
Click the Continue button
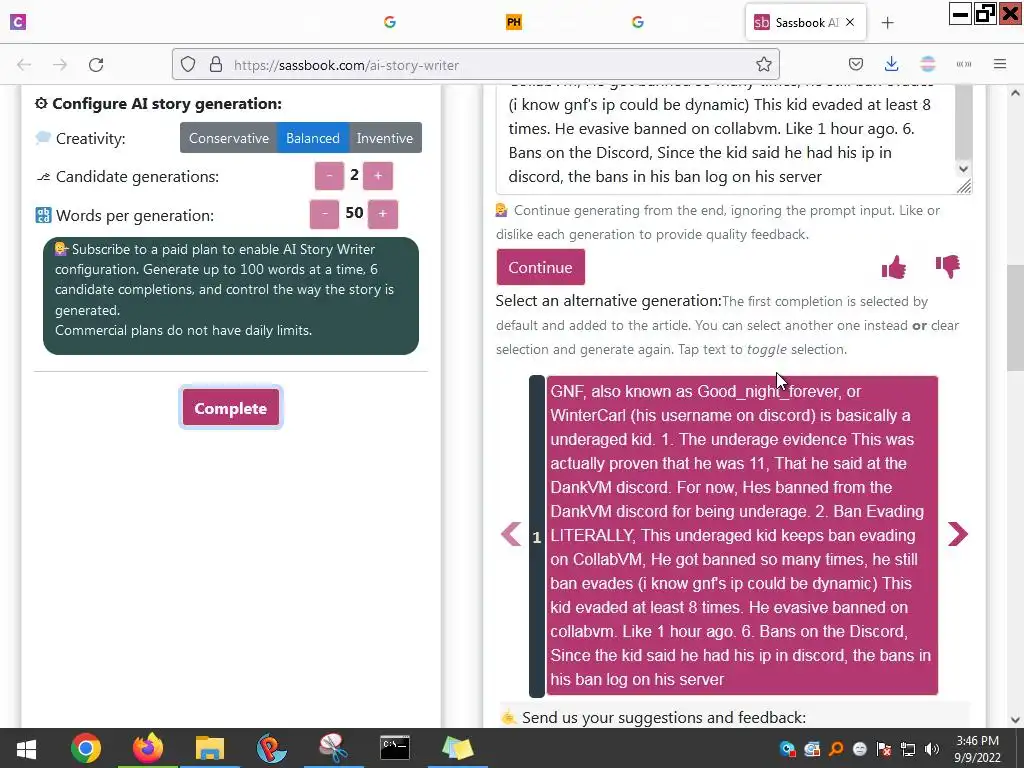(540, 267)
